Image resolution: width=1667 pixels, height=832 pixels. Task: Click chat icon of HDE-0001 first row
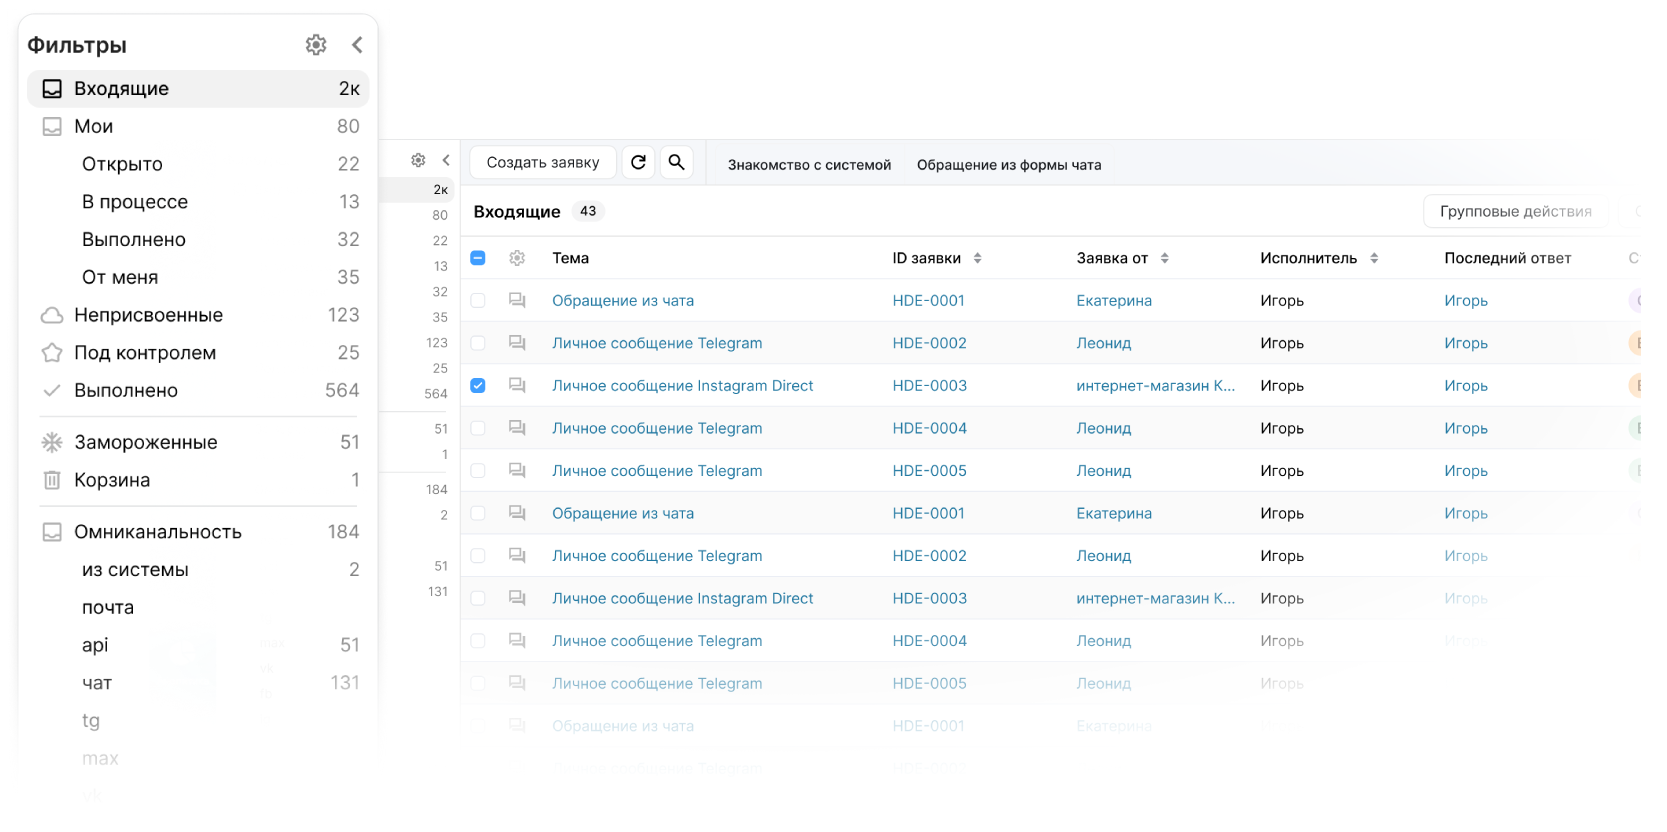(x=517, y=300)
